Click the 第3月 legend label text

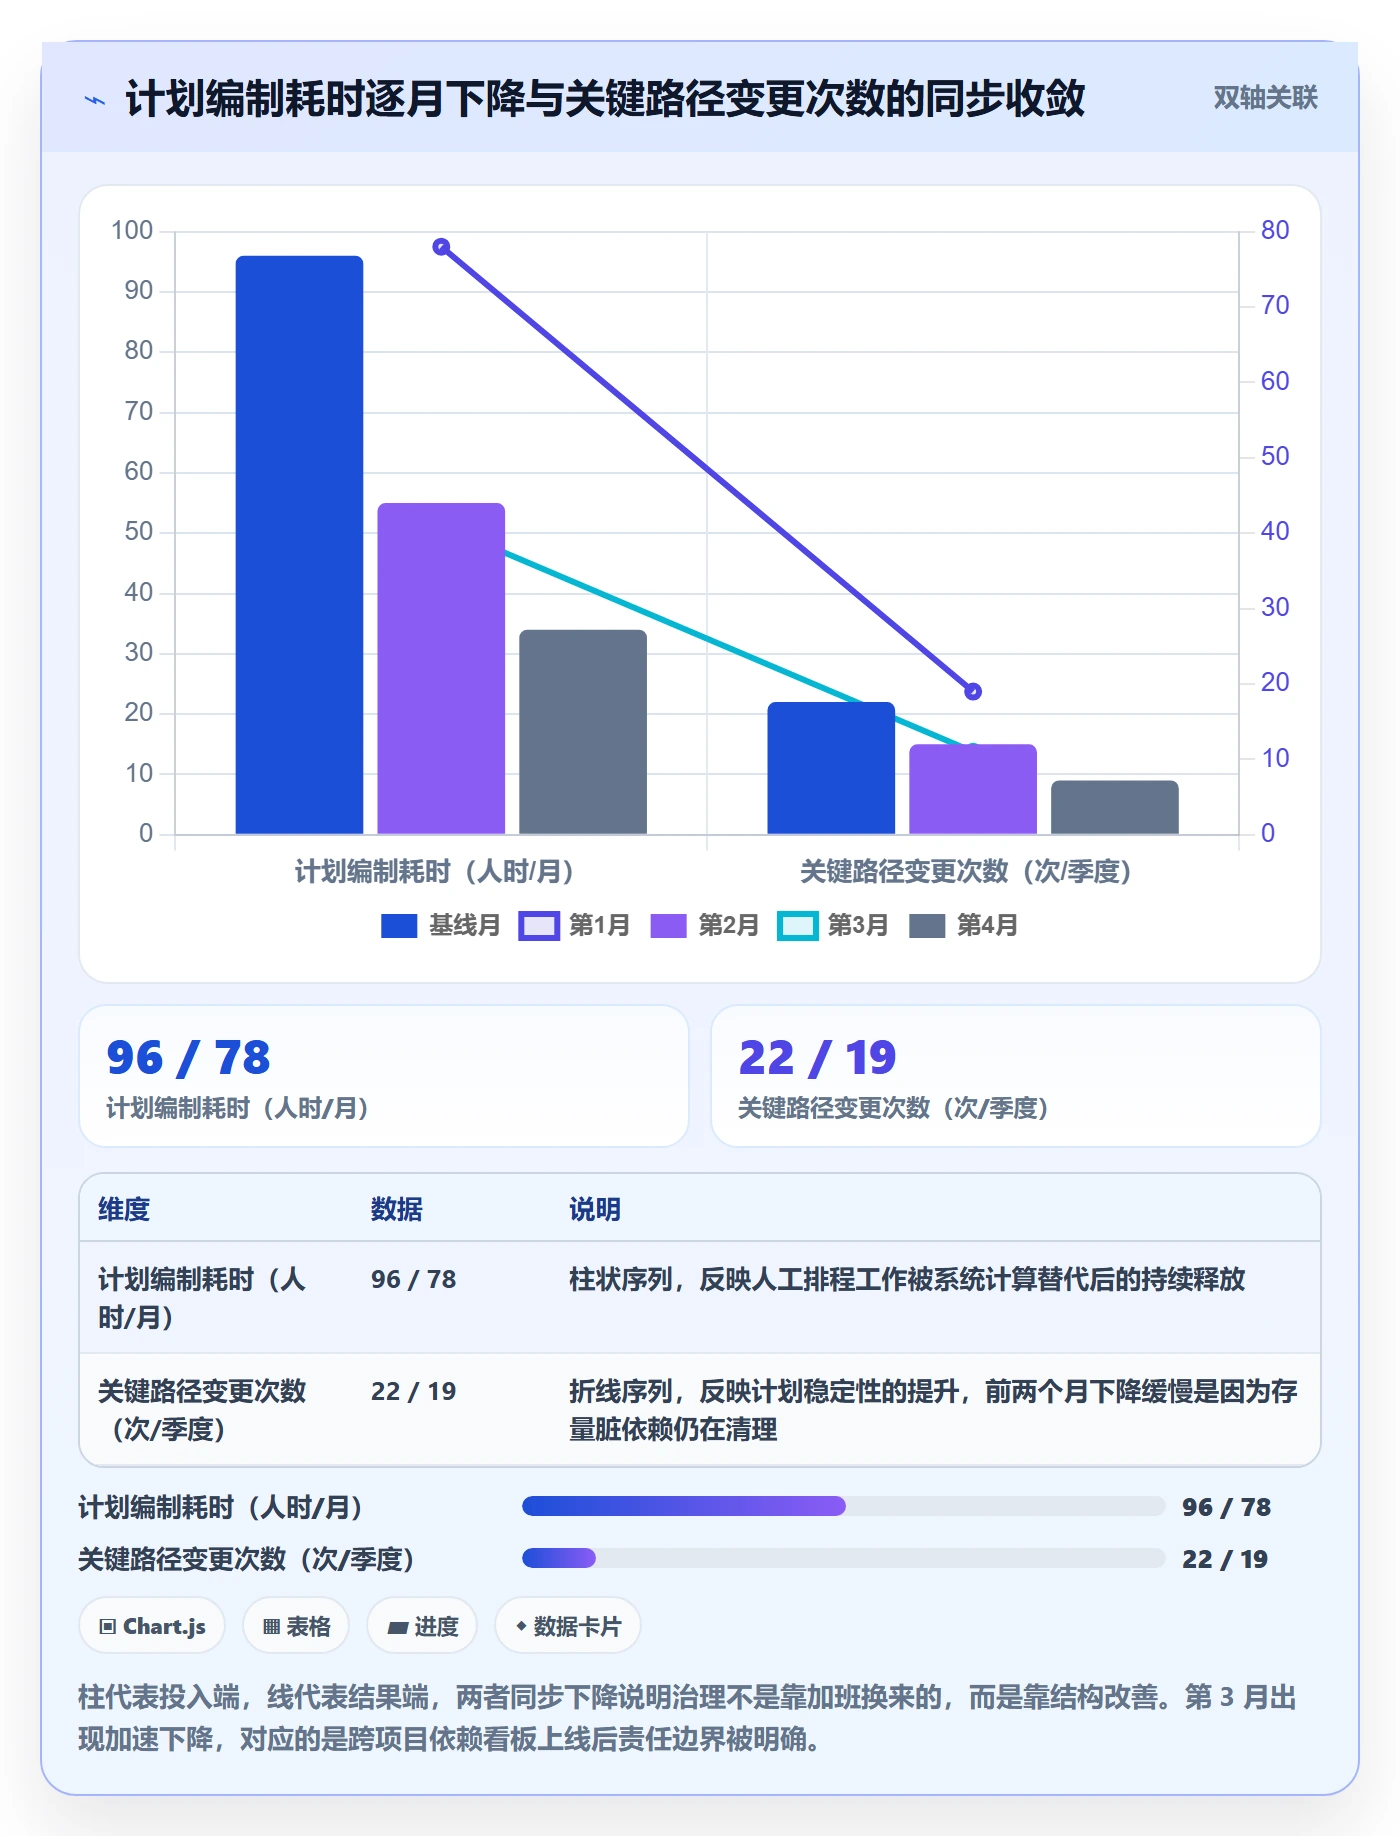[x=858, y=925]
